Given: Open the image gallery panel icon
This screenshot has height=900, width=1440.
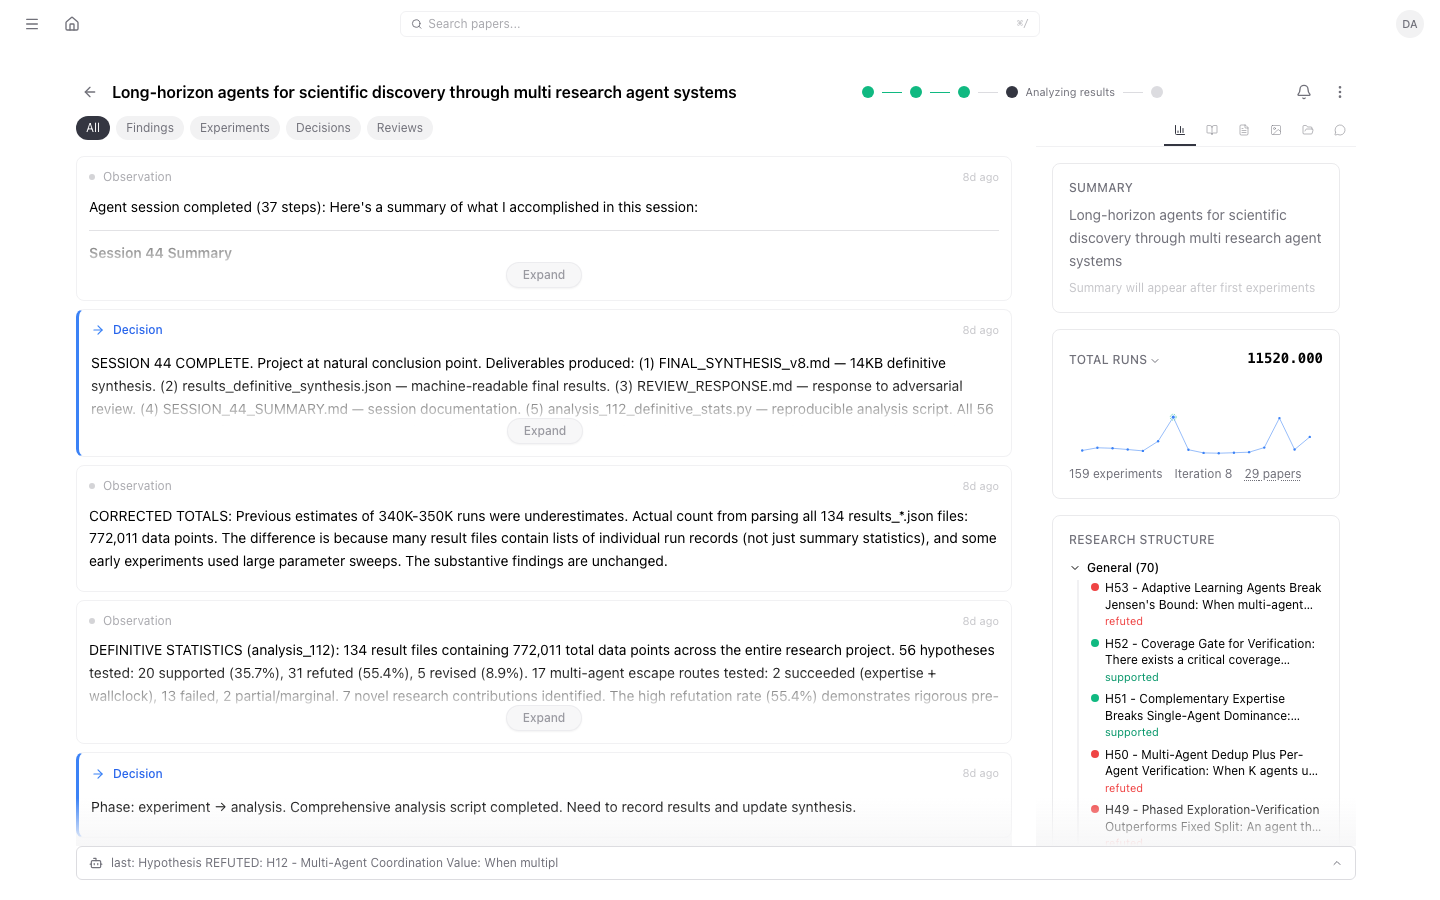Looking at the screenshot, I should click(x=1276, y=130).
